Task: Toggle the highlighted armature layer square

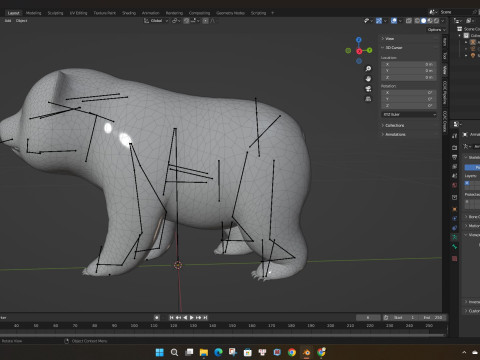Action: click(467, 183)
